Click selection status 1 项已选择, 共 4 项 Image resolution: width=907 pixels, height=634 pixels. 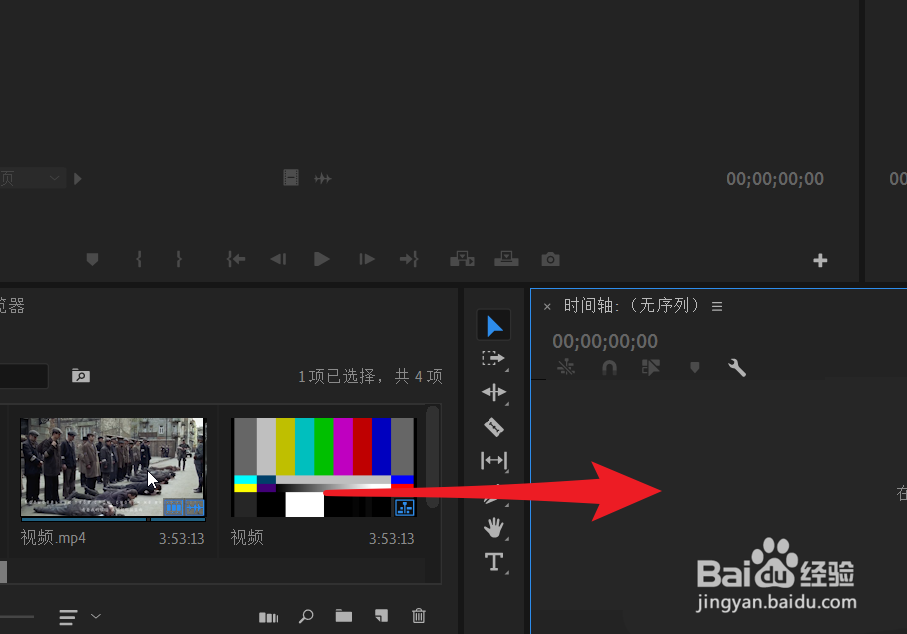(x=370, y=377)
